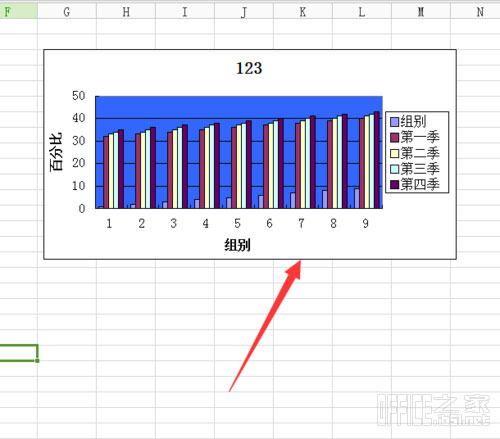The image size is (500, 439).
Task: Select the 第二季 bar in group 7
Action: click(x=303, y=164)
